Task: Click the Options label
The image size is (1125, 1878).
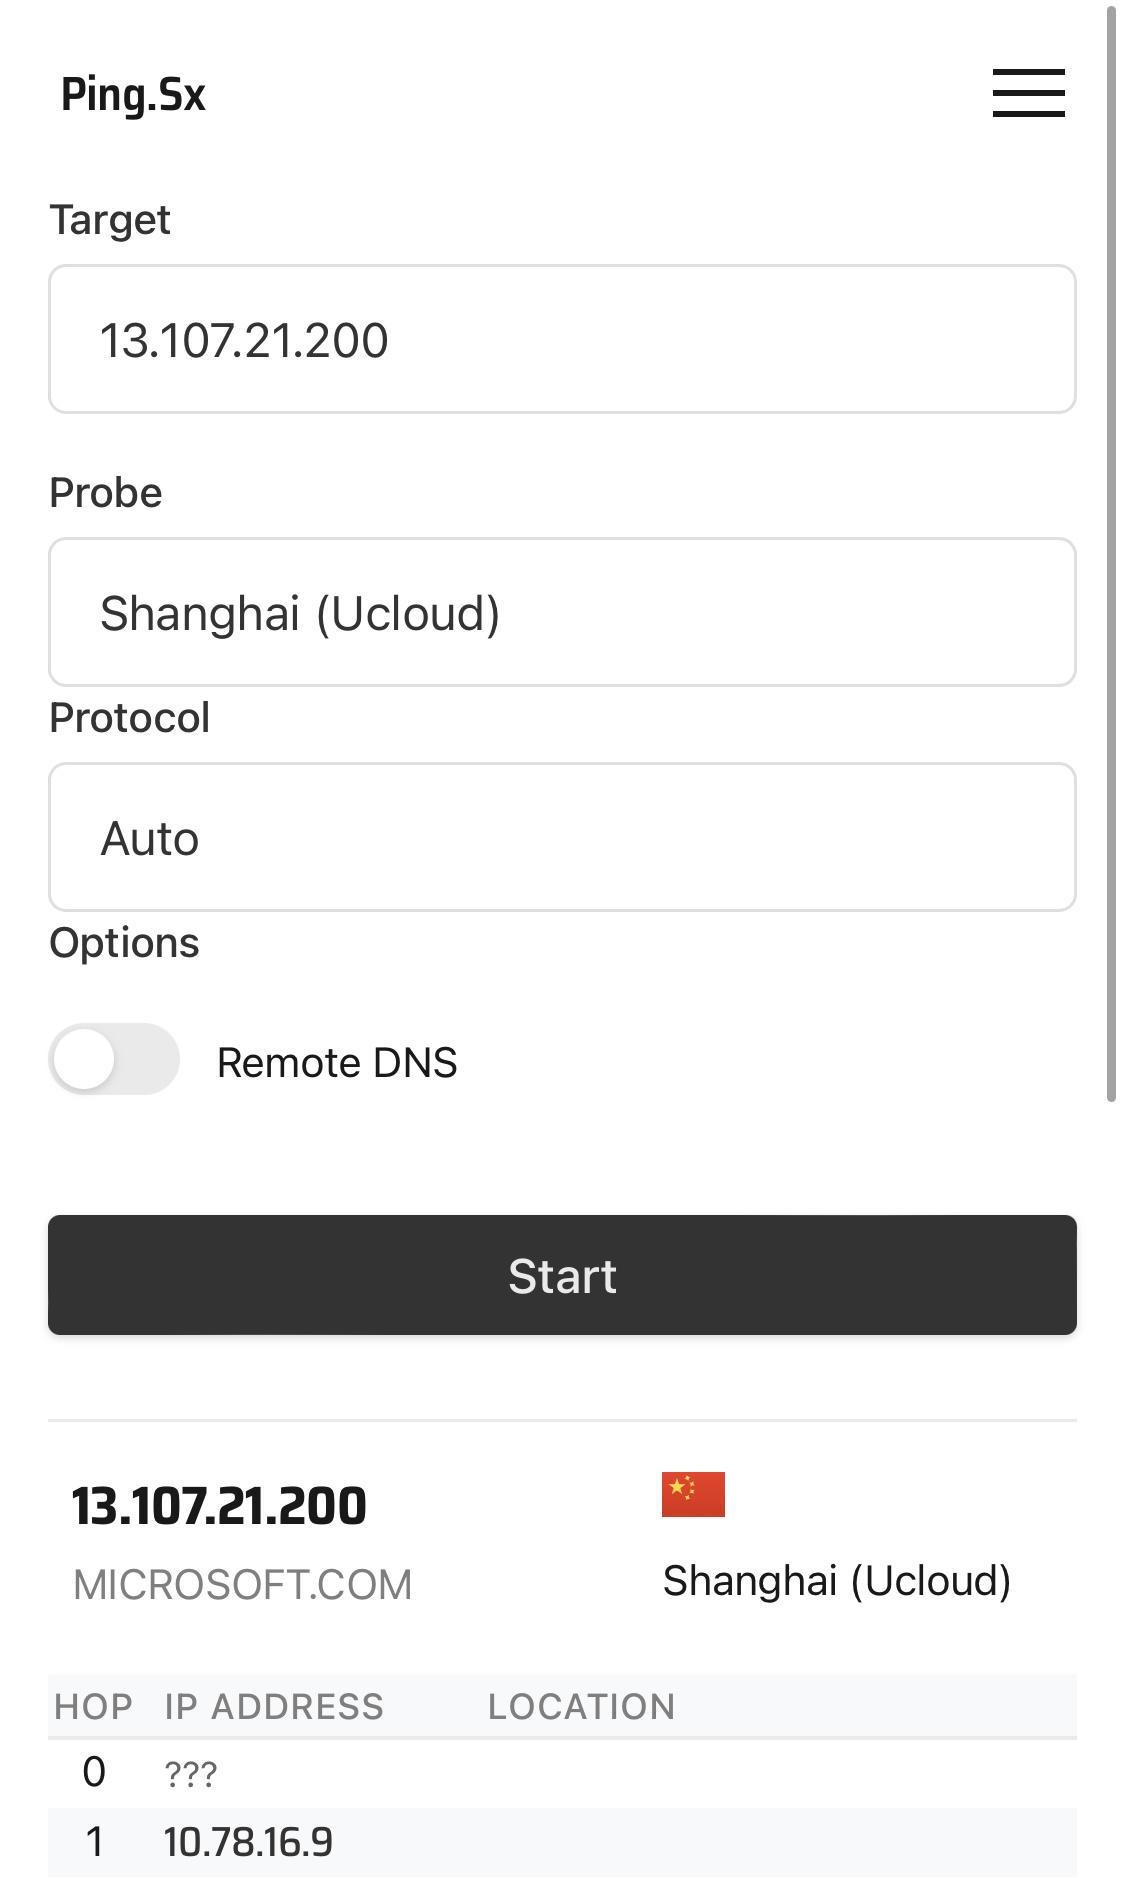Action: (x=124, y=943)
